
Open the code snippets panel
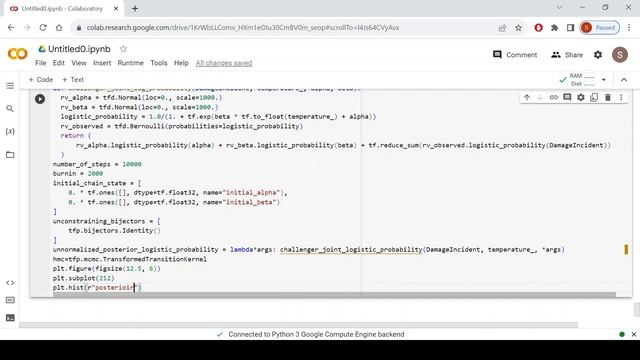[x=10, y=282]
